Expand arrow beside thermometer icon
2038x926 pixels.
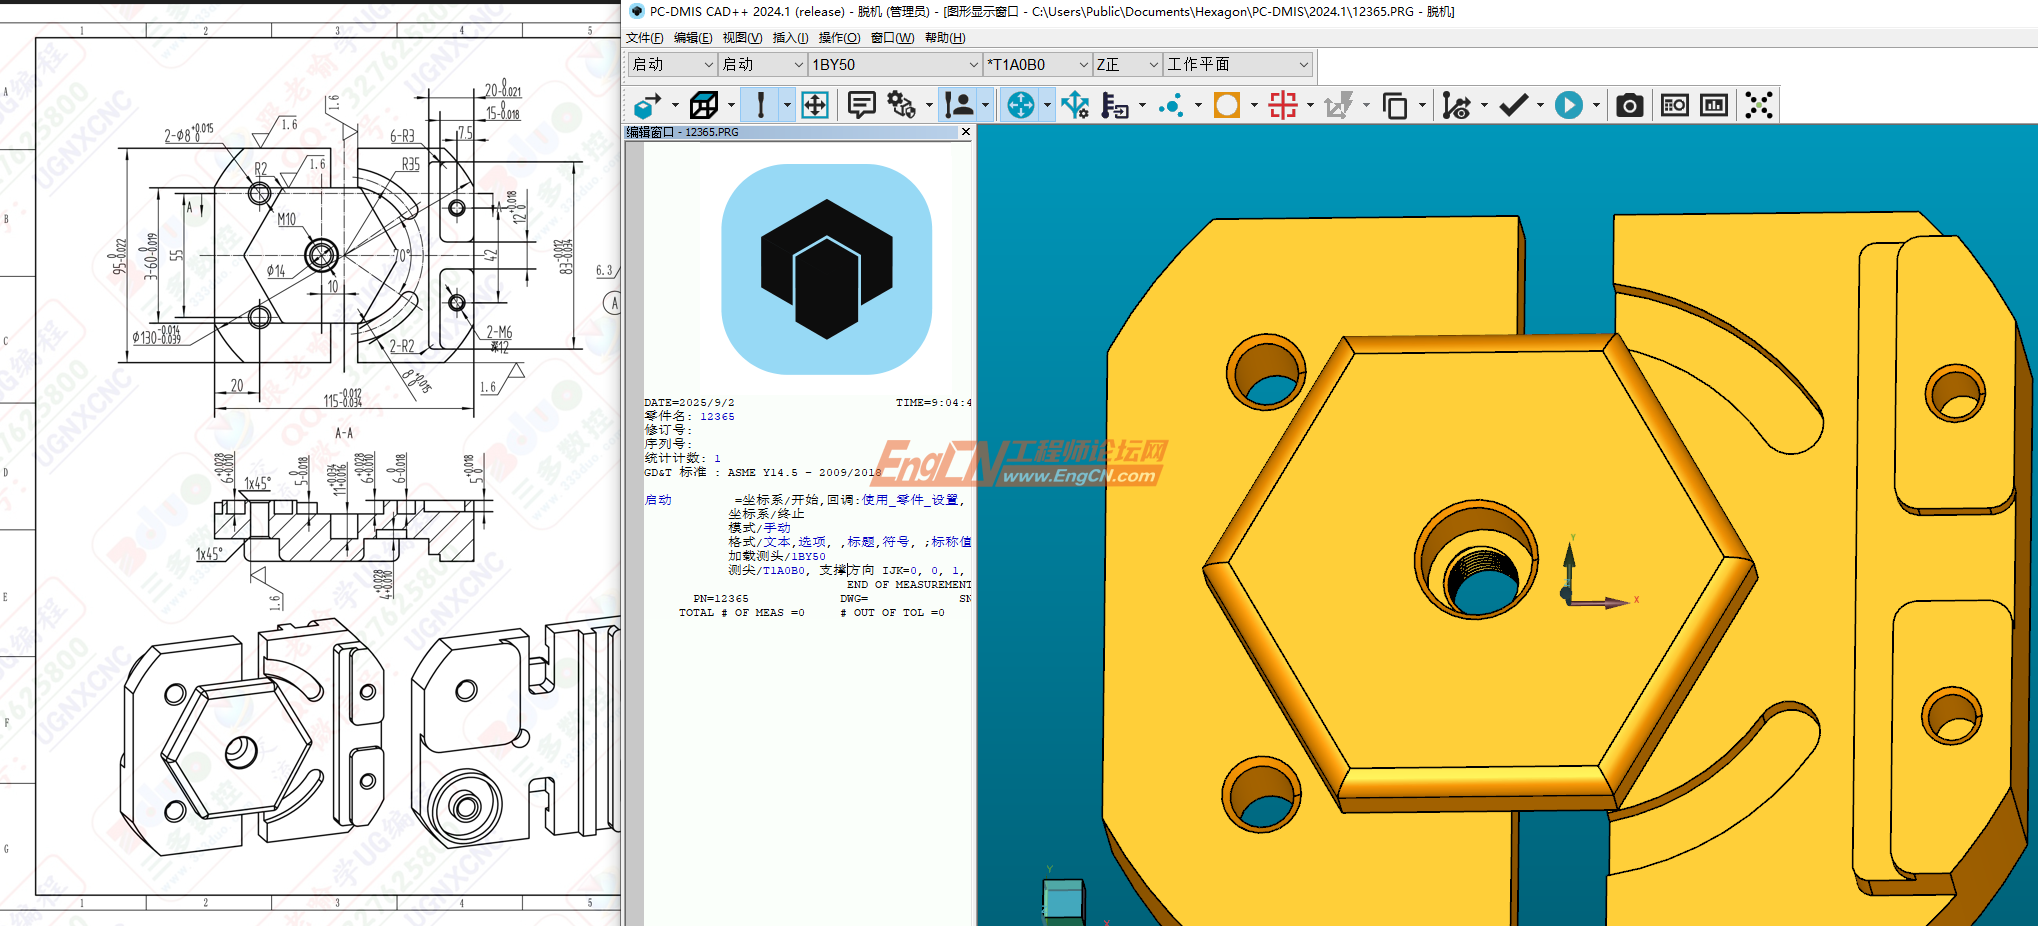[x=1142, y=105]
